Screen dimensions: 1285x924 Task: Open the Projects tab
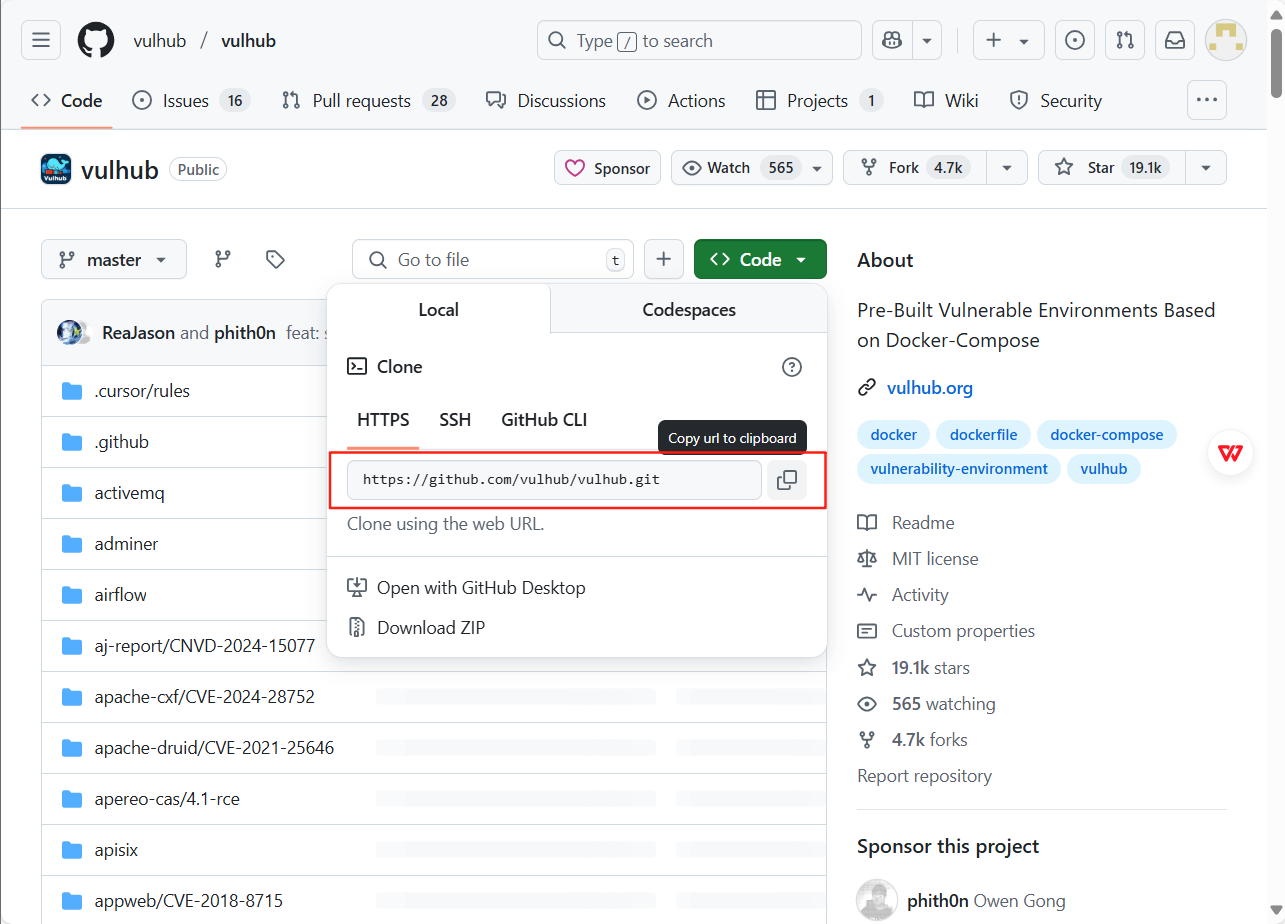click(x=819, y=100)
